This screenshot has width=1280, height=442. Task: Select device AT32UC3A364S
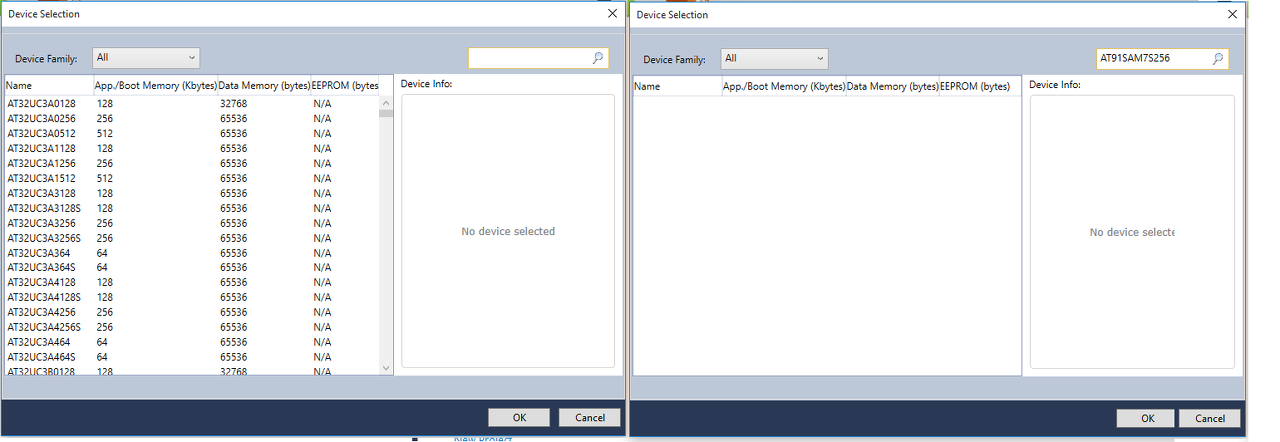[x=190, y=267]
